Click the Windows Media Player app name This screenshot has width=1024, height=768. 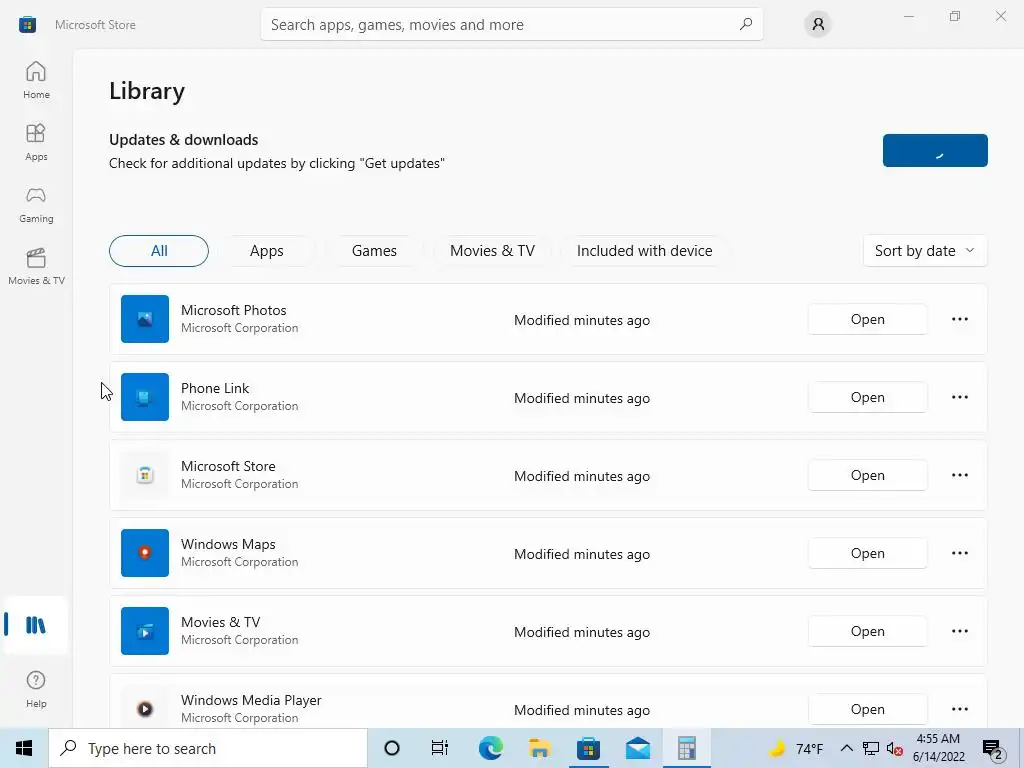click(x=251, y=700)
